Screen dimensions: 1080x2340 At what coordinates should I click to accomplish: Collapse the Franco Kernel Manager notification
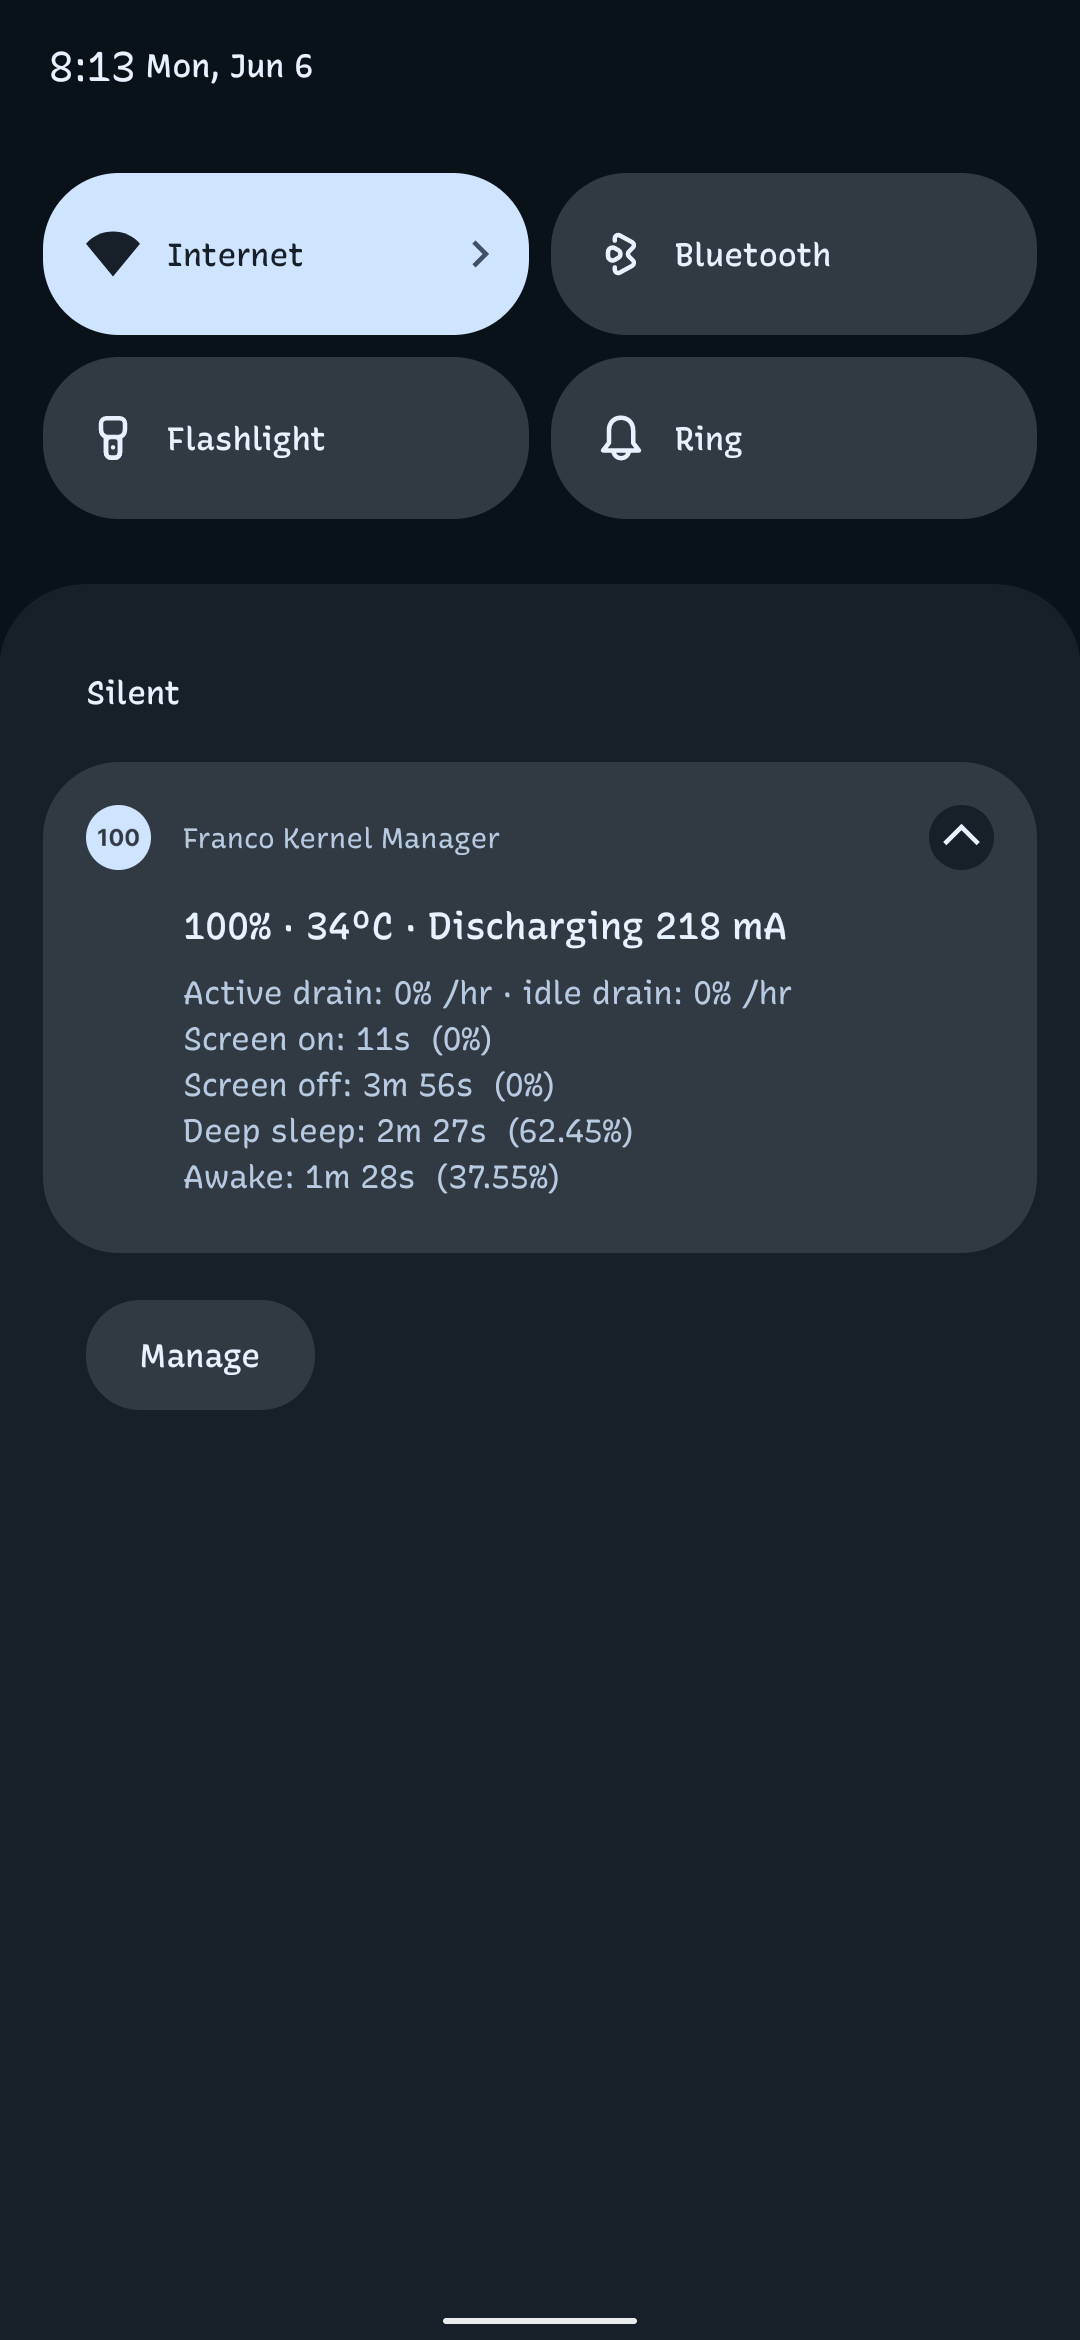coord(961,838)
